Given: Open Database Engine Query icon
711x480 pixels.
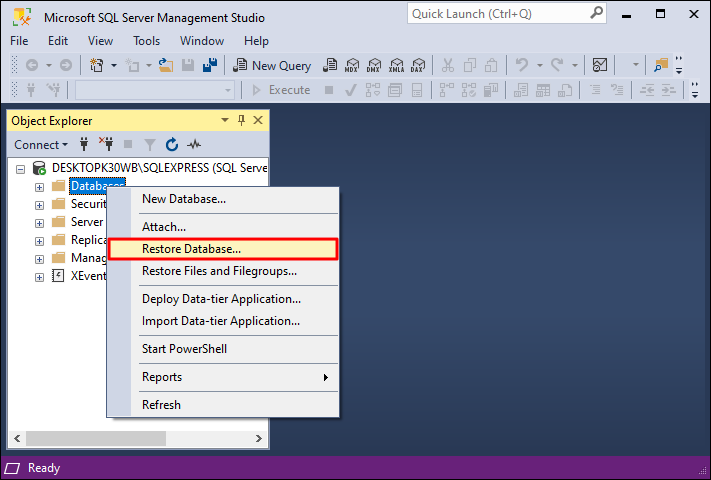Looking at the screenshot, I should [330, 66].
